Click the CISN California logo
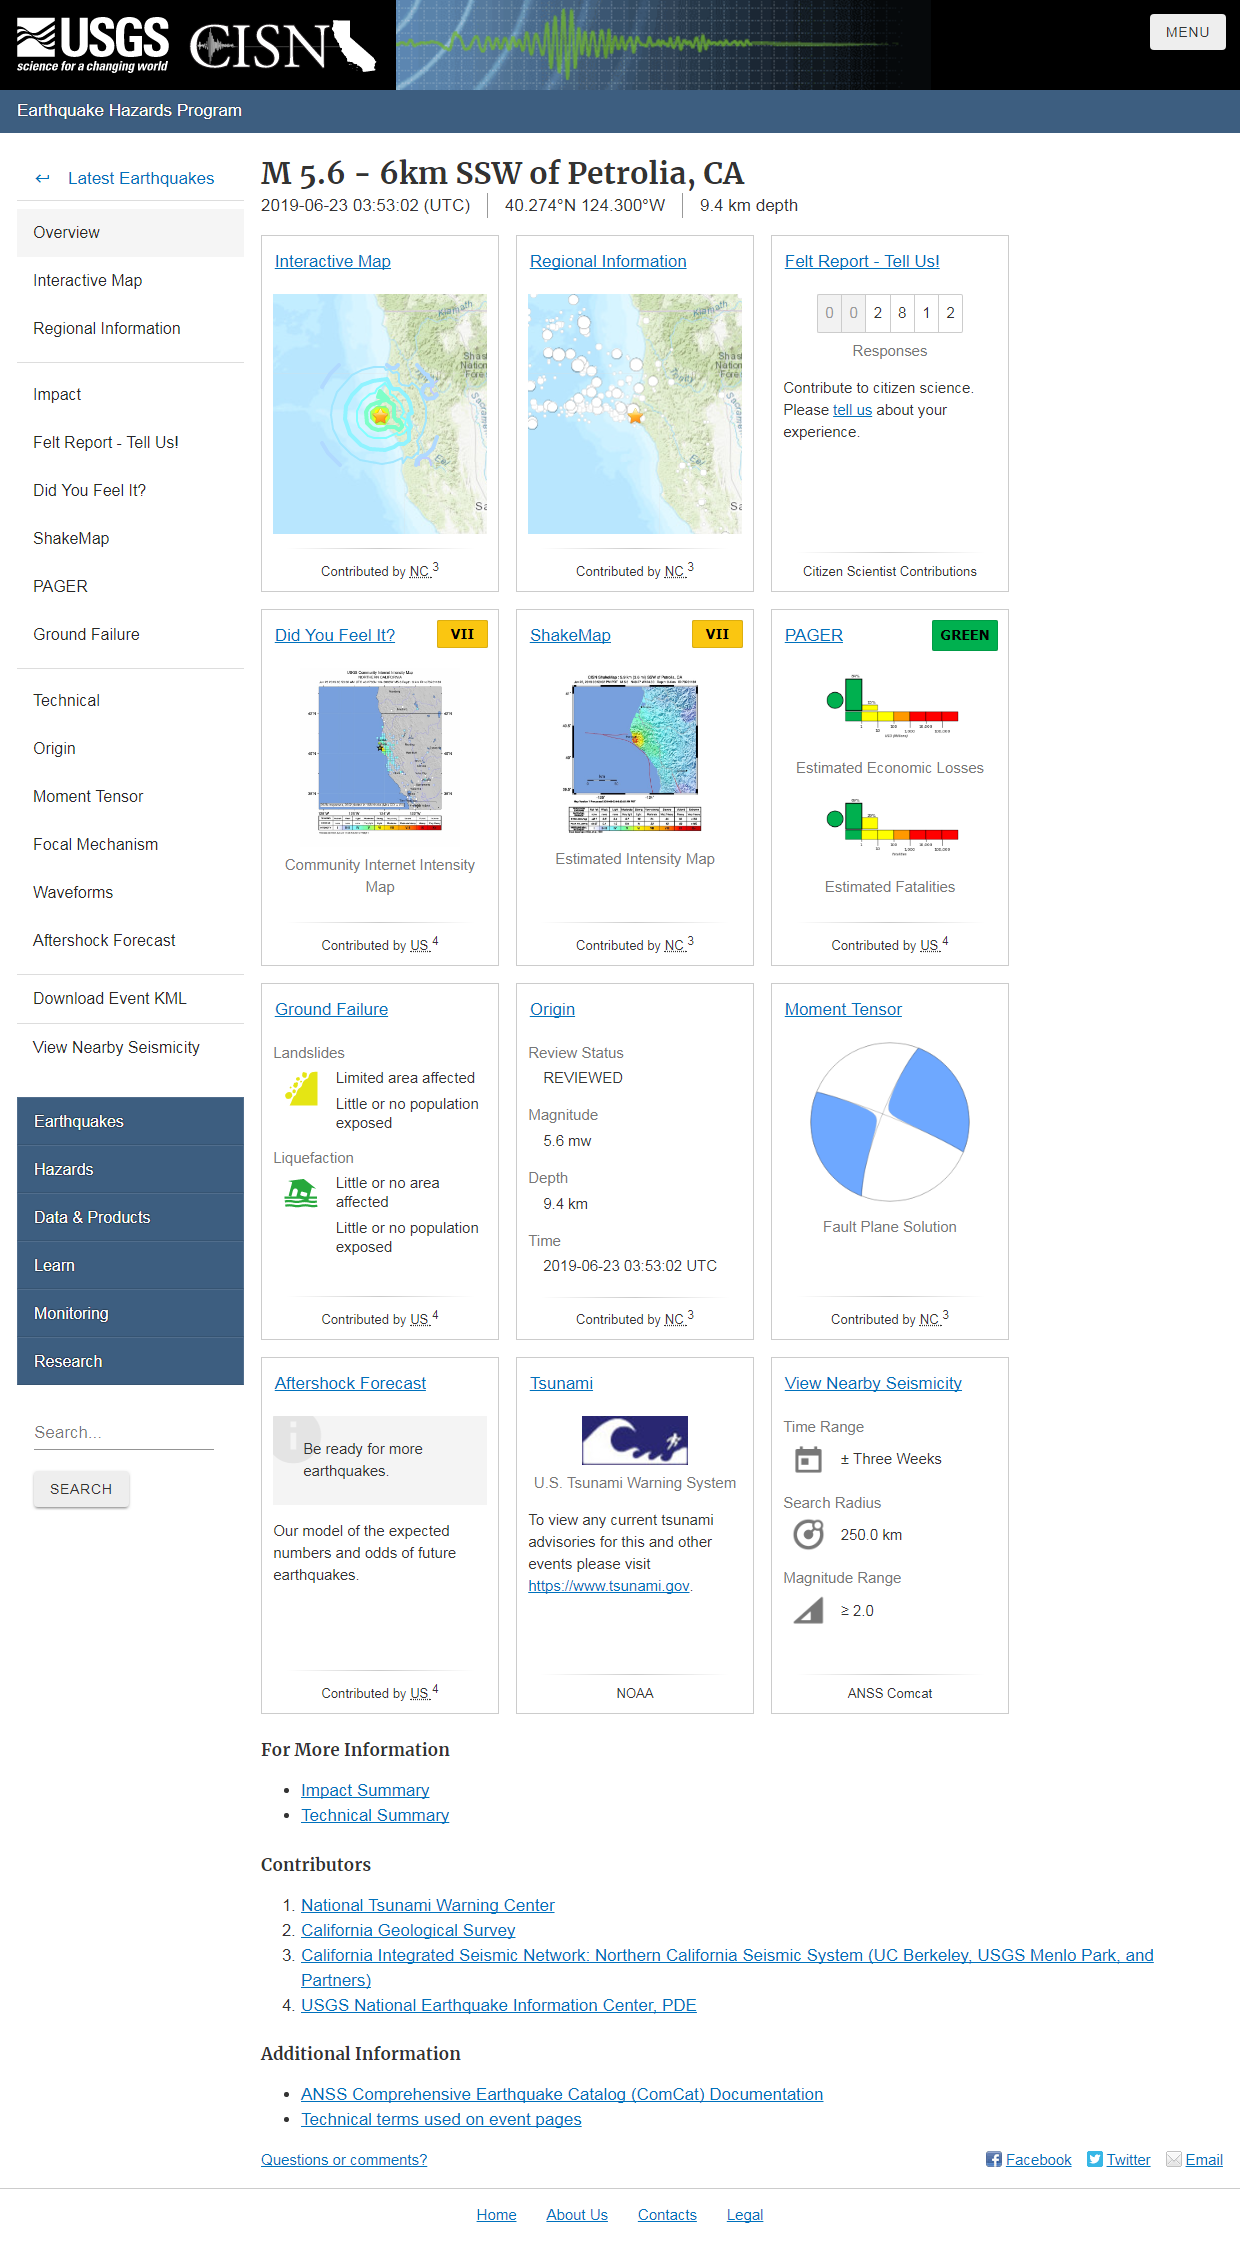 (x=282, y=46)
